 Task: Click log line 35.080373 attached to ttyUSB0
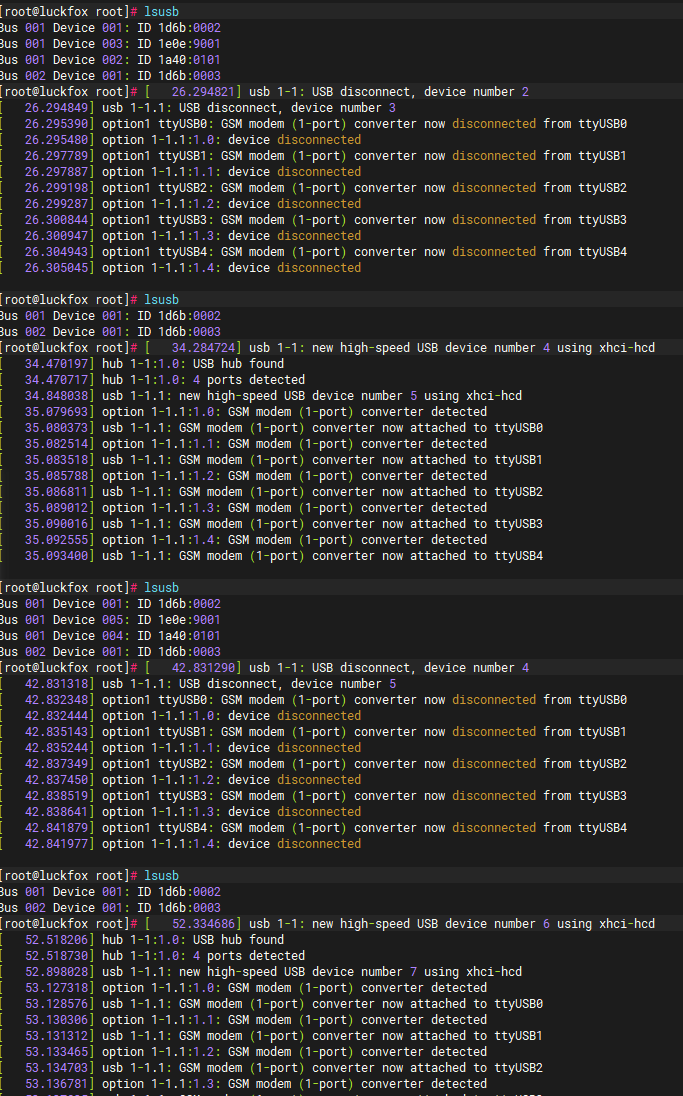[272, 428]
